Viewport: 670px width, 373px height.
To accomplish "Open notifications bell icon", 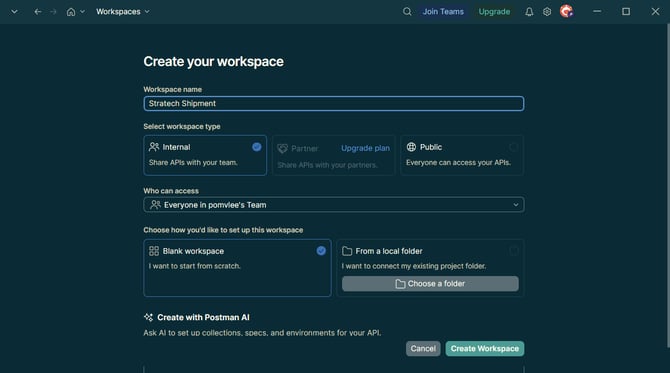I will coord(529,12).
